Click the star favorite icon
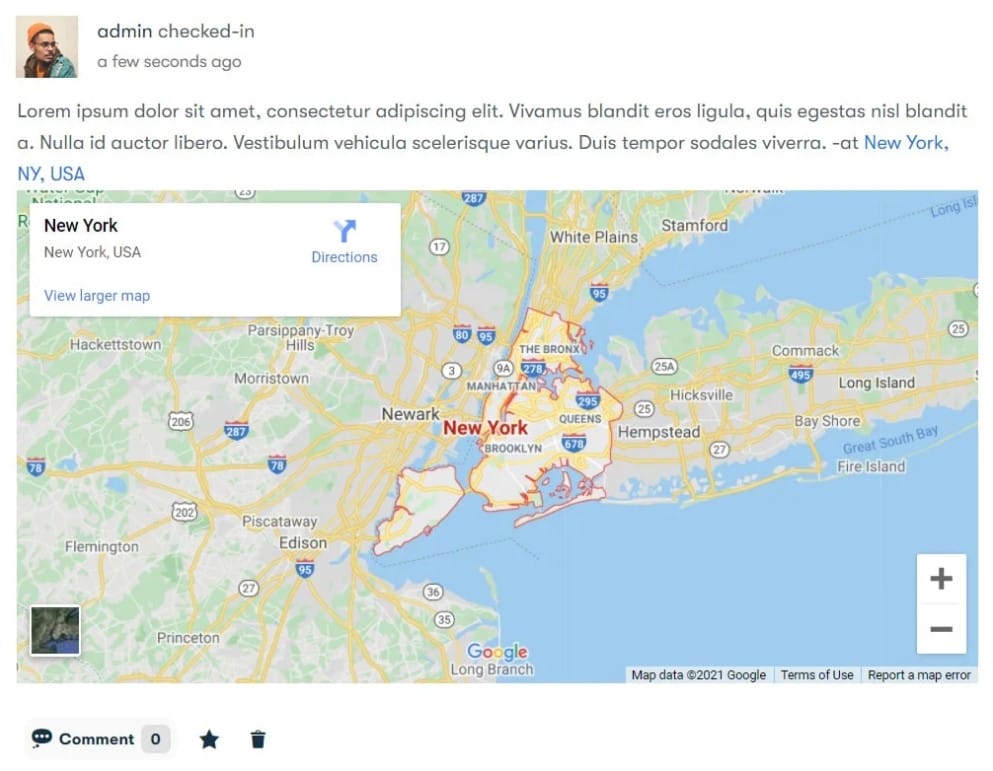The image size is (993, 771). pyautogui.click(x=209, y=740)
